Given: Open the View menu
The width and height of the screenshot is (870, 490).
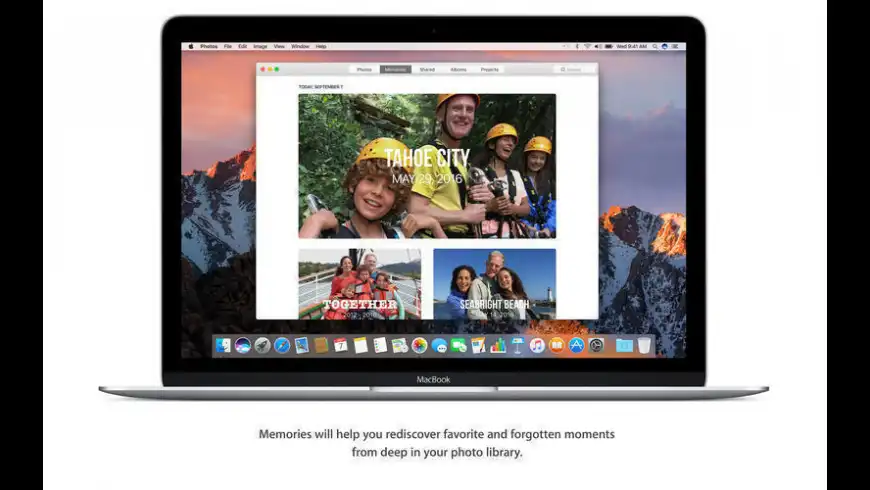Looking at the screenshot, I should click(x=279, y=47).
